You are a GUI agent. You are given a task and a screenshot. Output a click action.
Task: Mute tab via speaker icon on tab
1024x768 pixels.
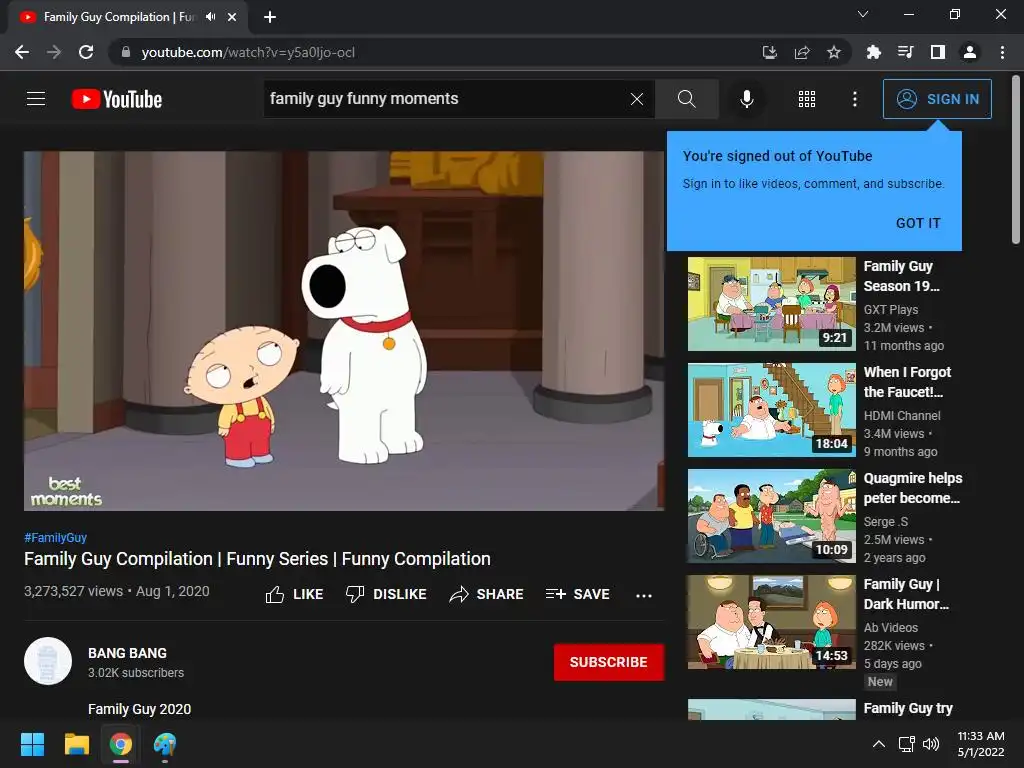[210, 17]
